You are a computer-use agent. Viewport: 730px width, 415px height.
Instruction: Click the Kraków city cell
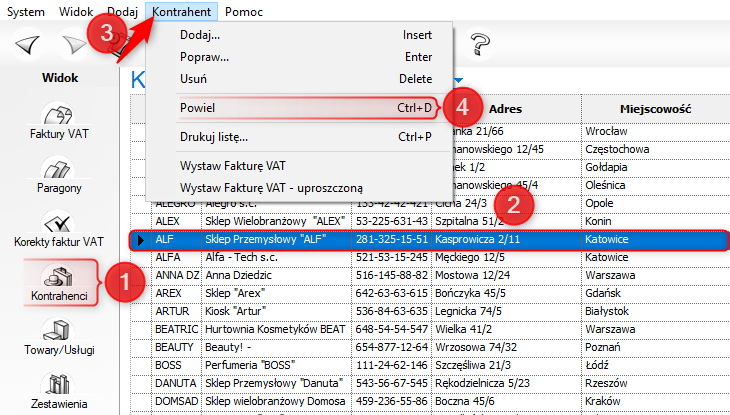tap(656, 401)
